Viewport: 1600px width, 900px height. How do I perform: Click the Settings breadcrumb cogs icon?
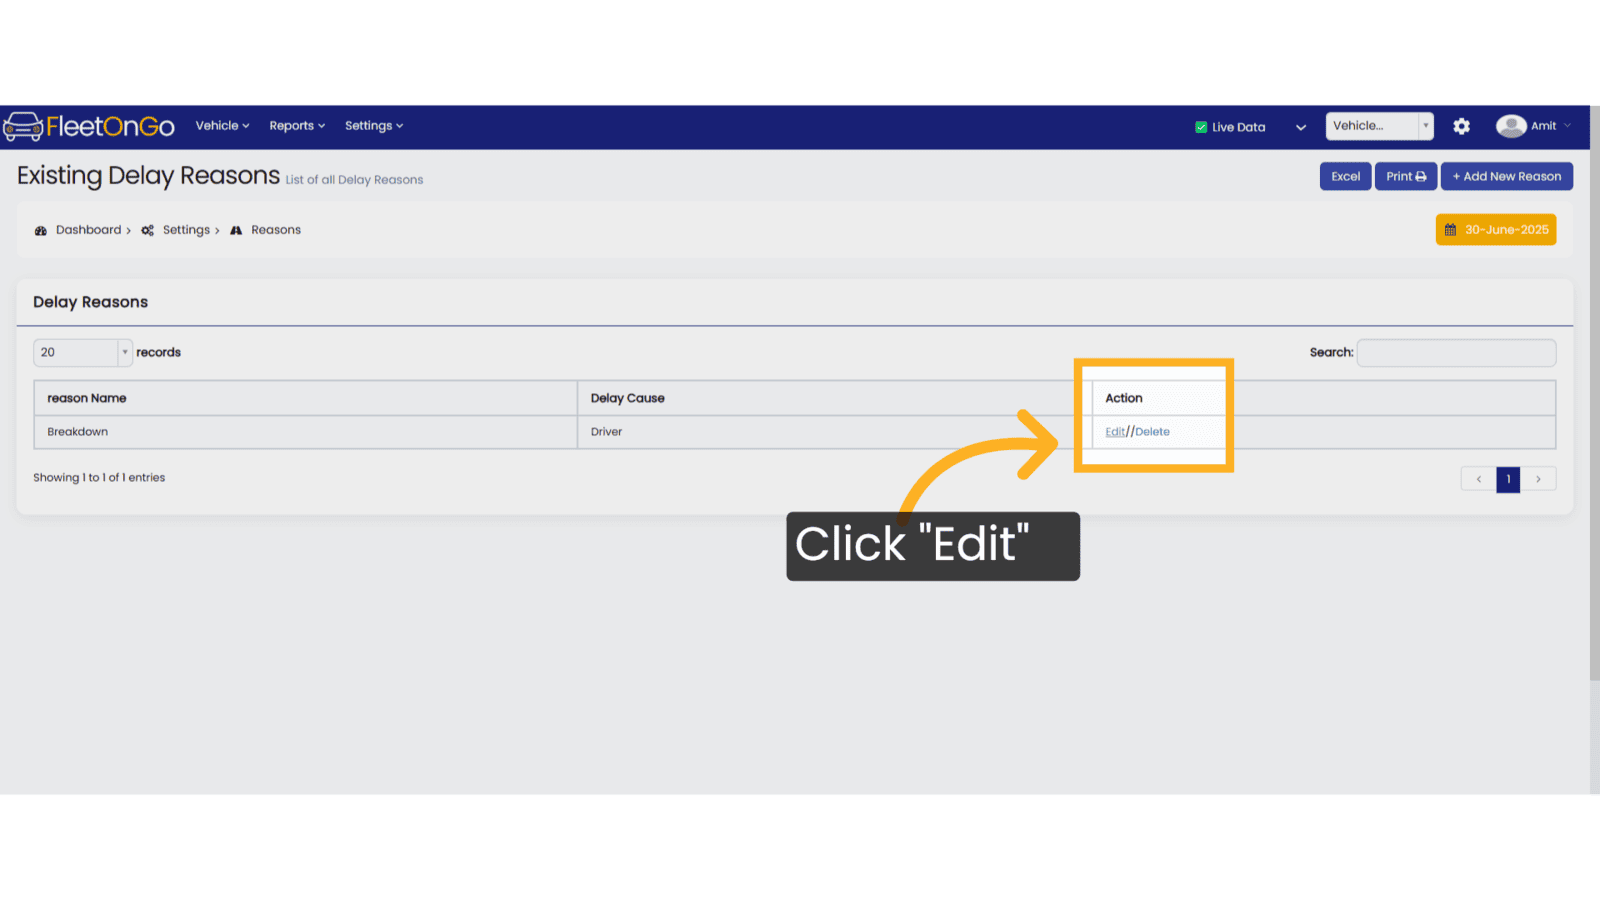147,231
